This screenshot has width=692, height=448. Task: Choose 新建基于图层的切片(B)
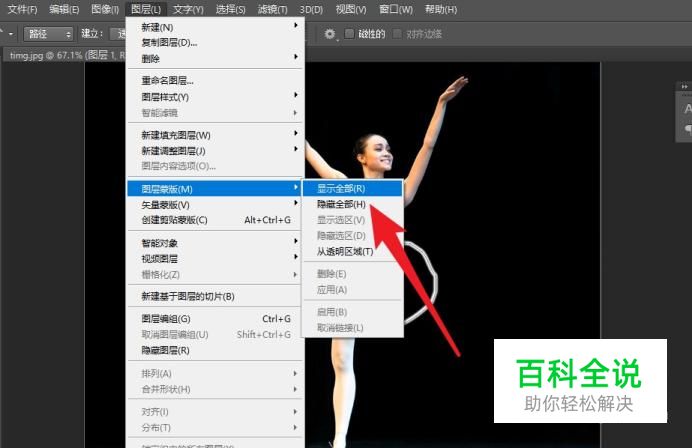pos(215,296)
